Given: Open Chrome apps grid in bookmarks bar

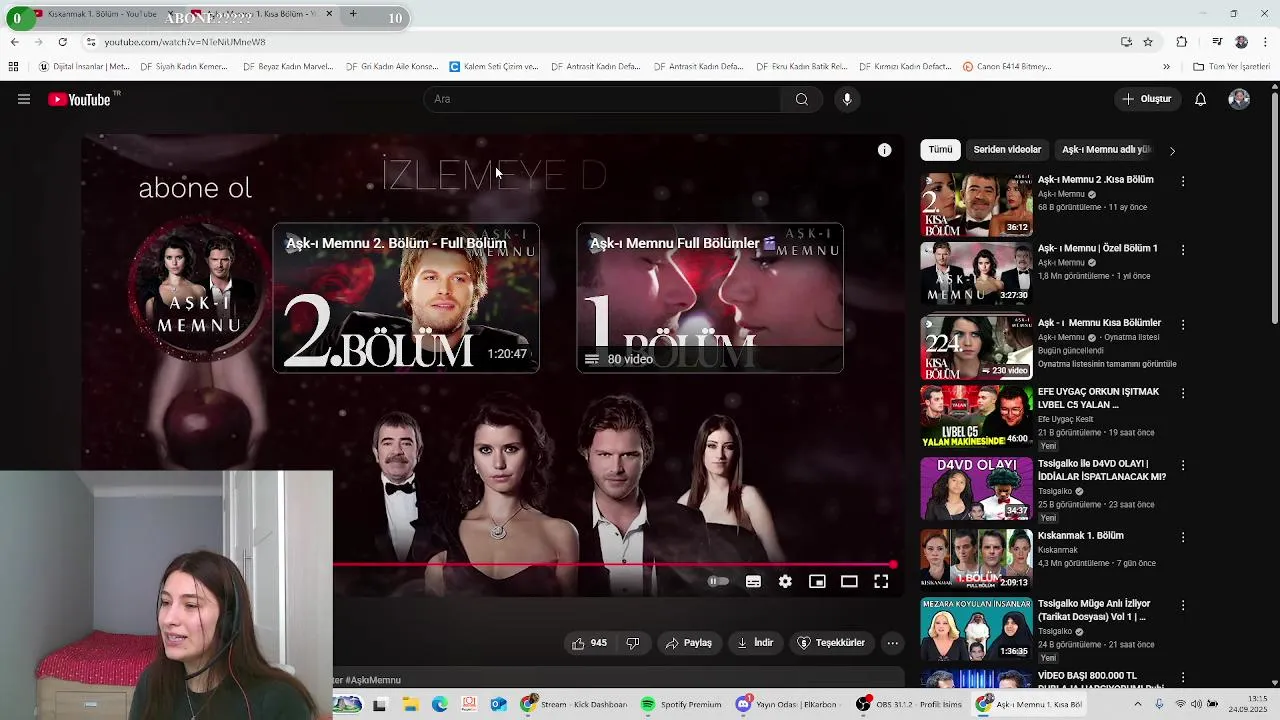Looking at the screenshot, I should coord(13,67).
